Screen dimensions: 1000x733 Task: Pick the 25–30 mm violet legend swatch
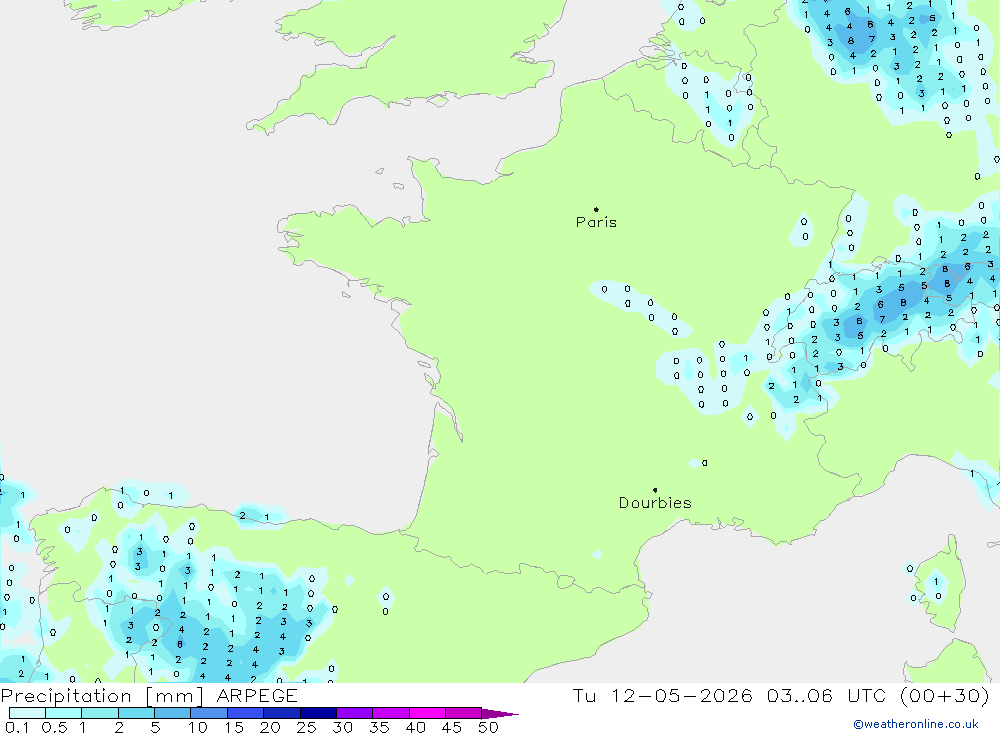[318, 713]
